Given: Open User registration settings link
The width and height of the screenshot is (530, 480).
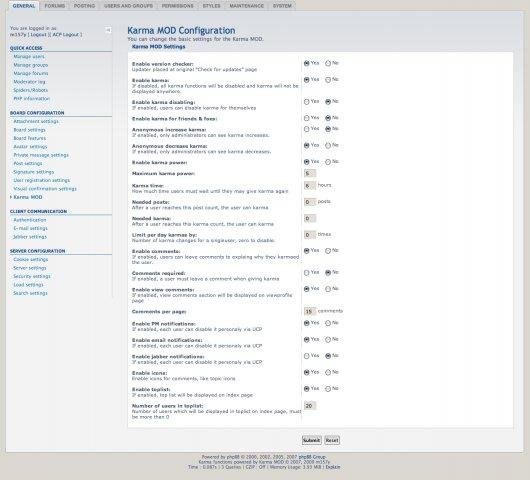Looking at the screenshot, I should tap(42, 181).
